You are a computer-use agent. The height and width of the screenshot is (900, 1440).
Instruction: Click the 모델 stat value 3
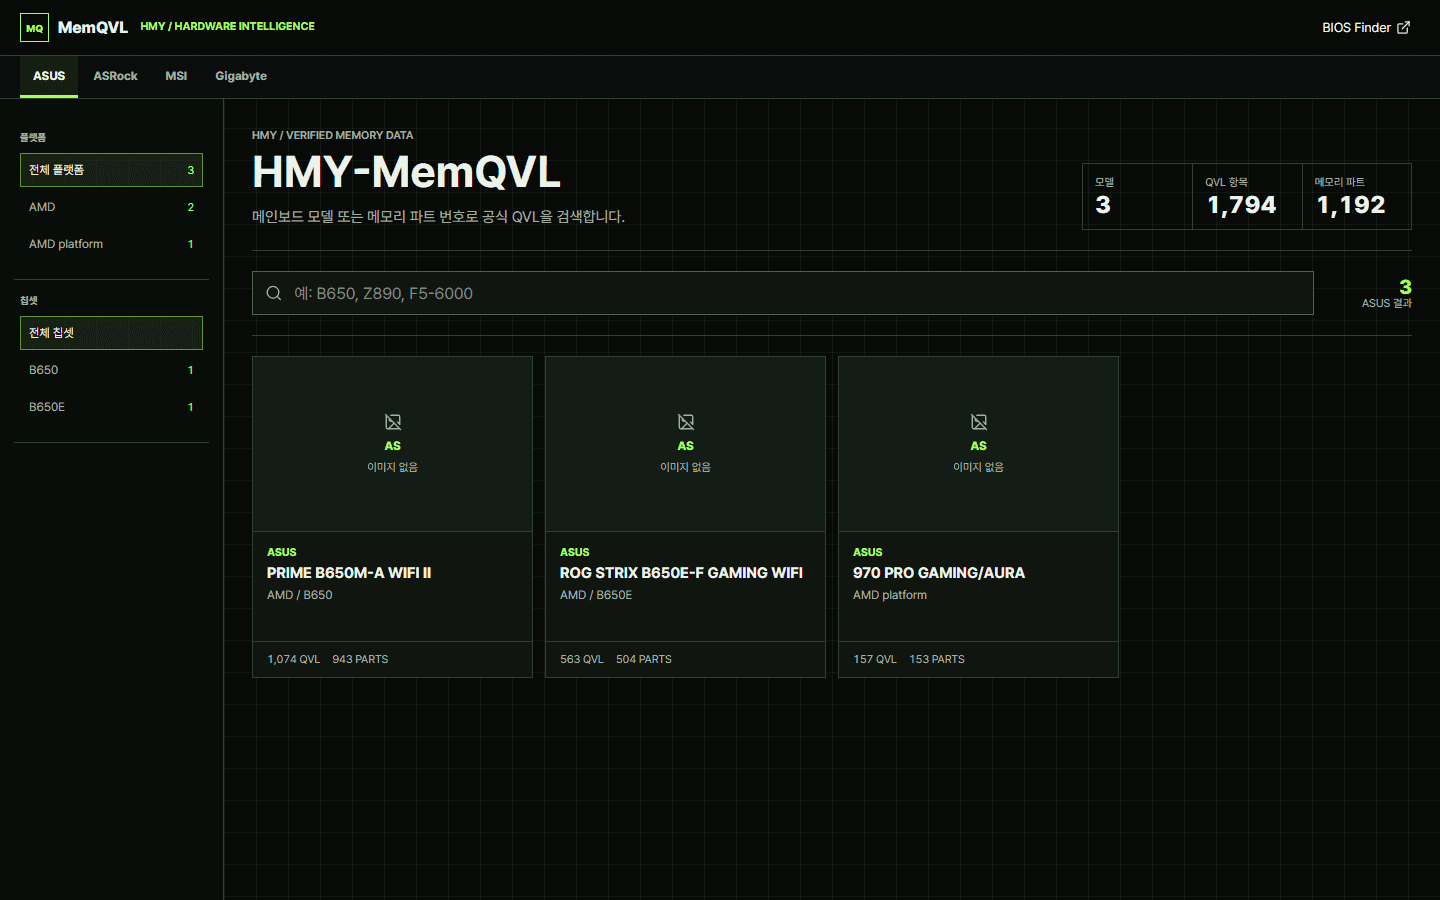click(x=1103, y=205)
